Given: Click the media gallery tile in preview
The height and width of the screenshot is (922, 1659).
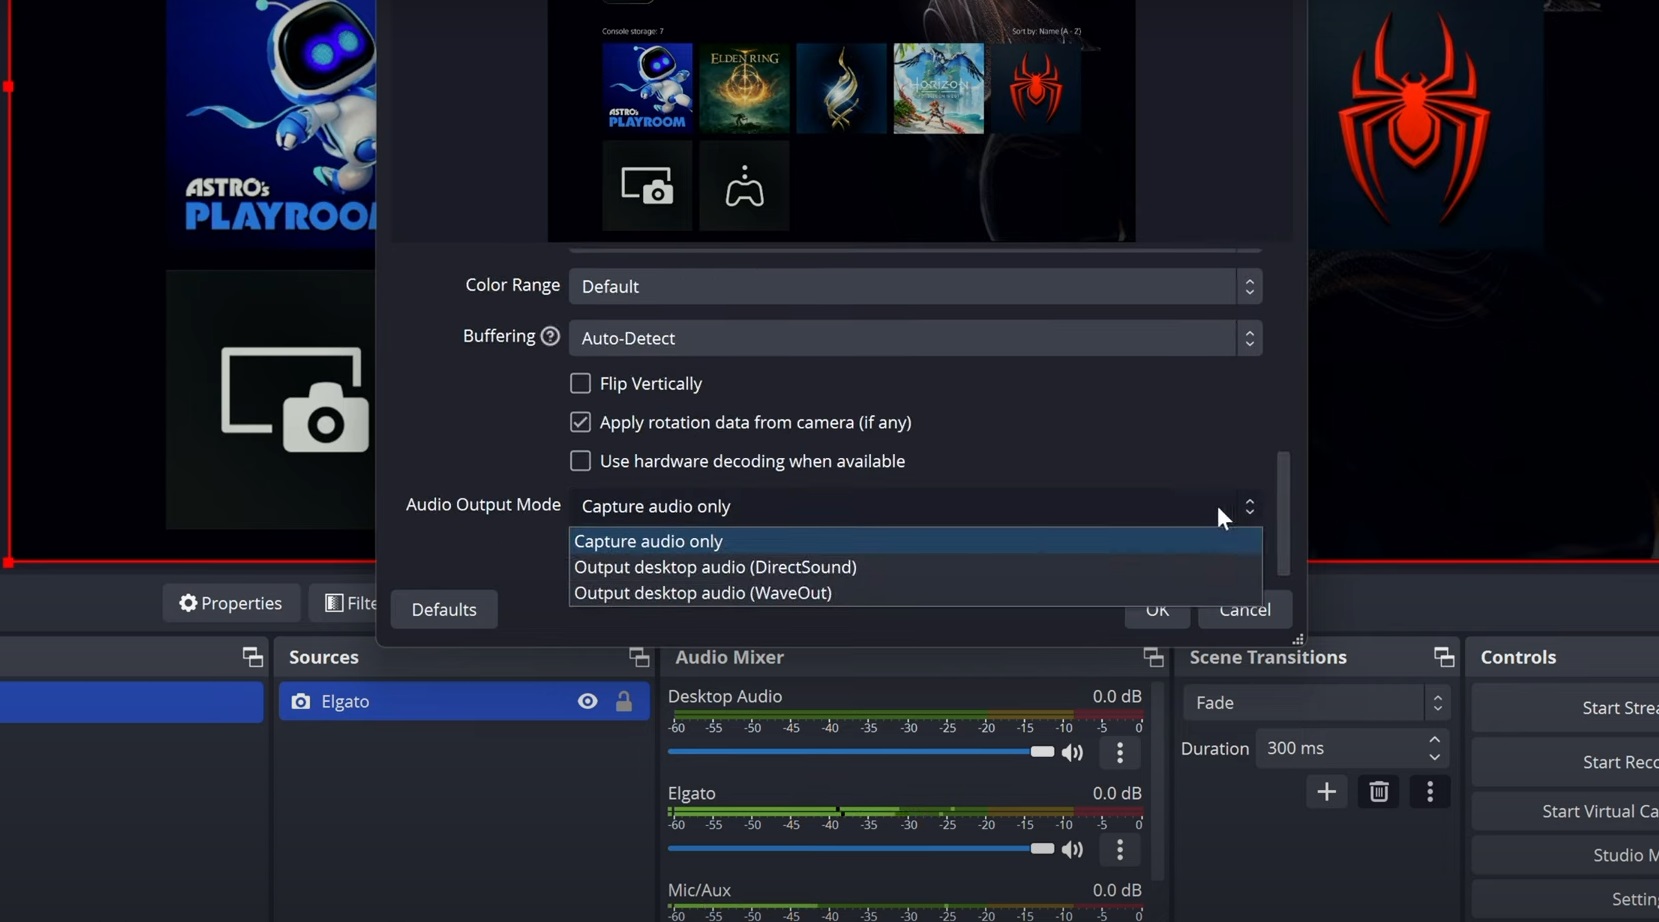Looking at the screenshot, I should pos(647,186).
